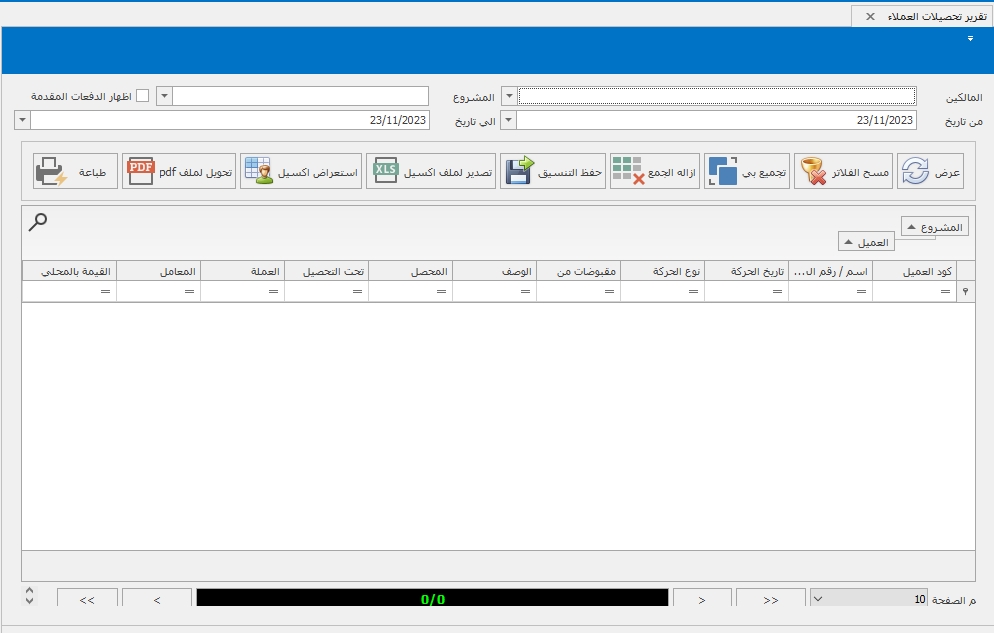The width and height of the screenshot is (994, 633).
Task: Click the عرض refresh button
Action: [930, 172]
